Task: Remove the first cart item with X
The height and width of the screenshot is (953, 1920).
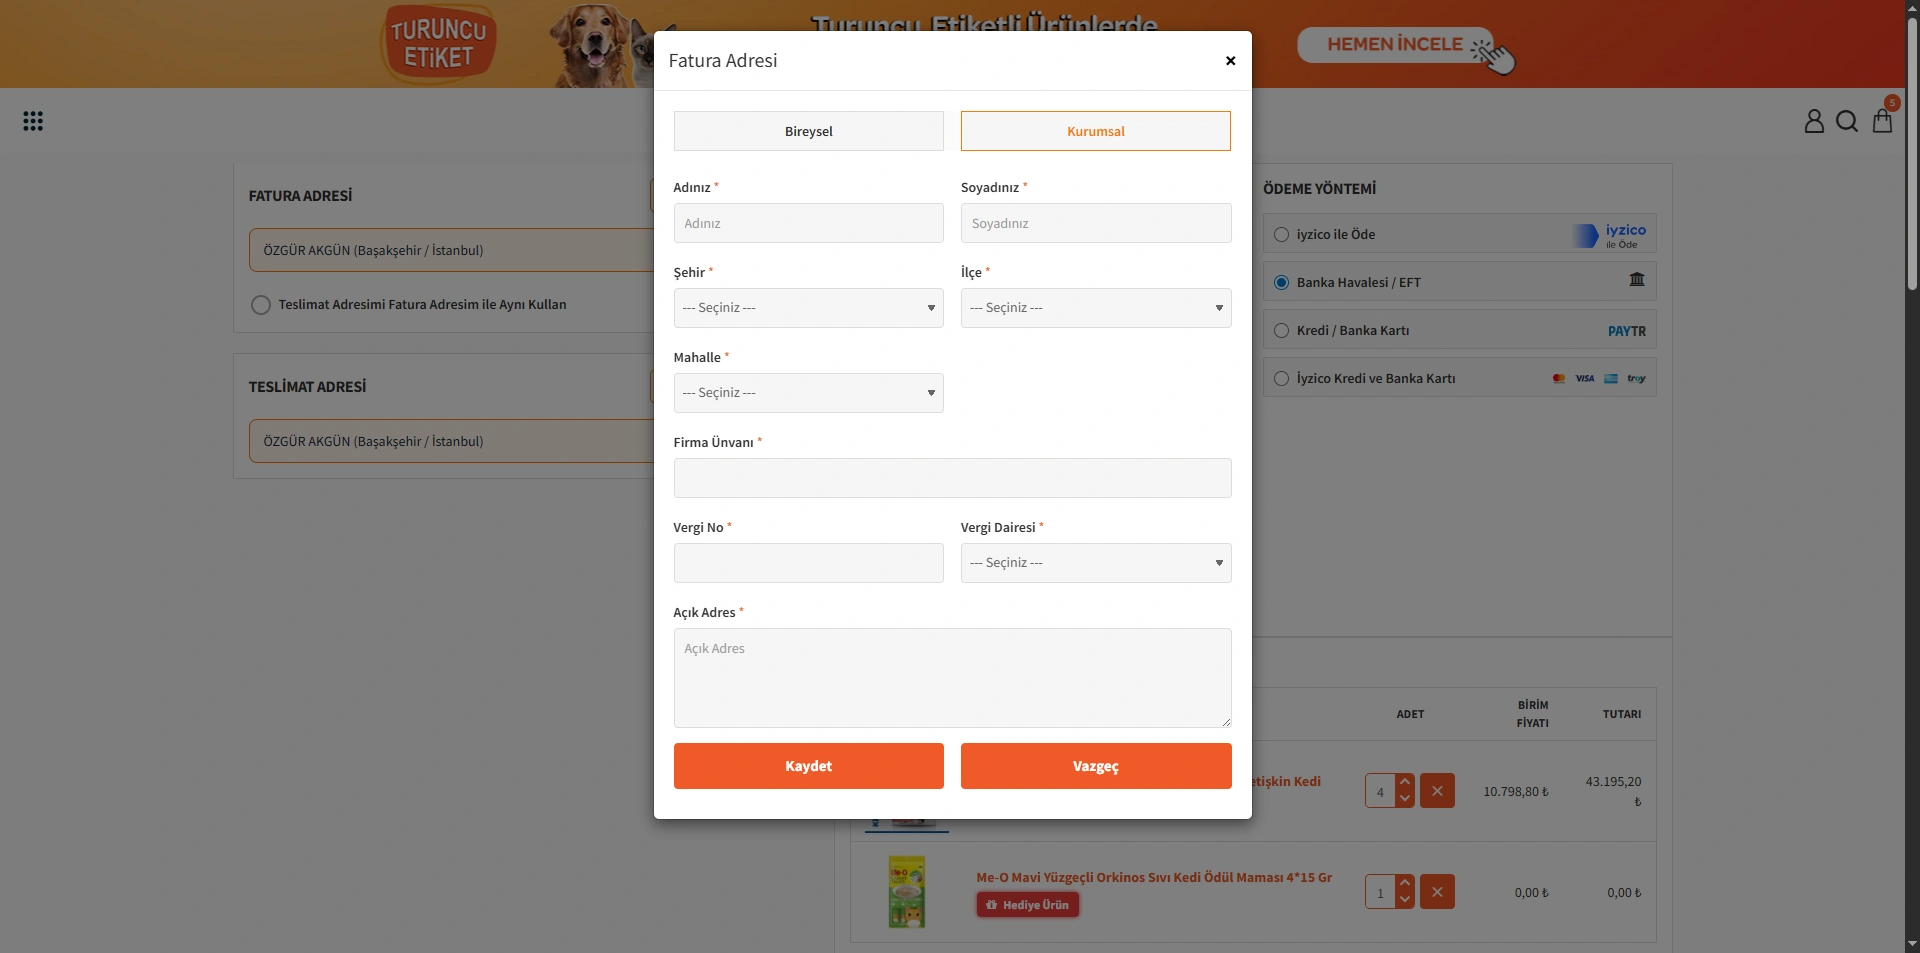Action: [1437, 791]
